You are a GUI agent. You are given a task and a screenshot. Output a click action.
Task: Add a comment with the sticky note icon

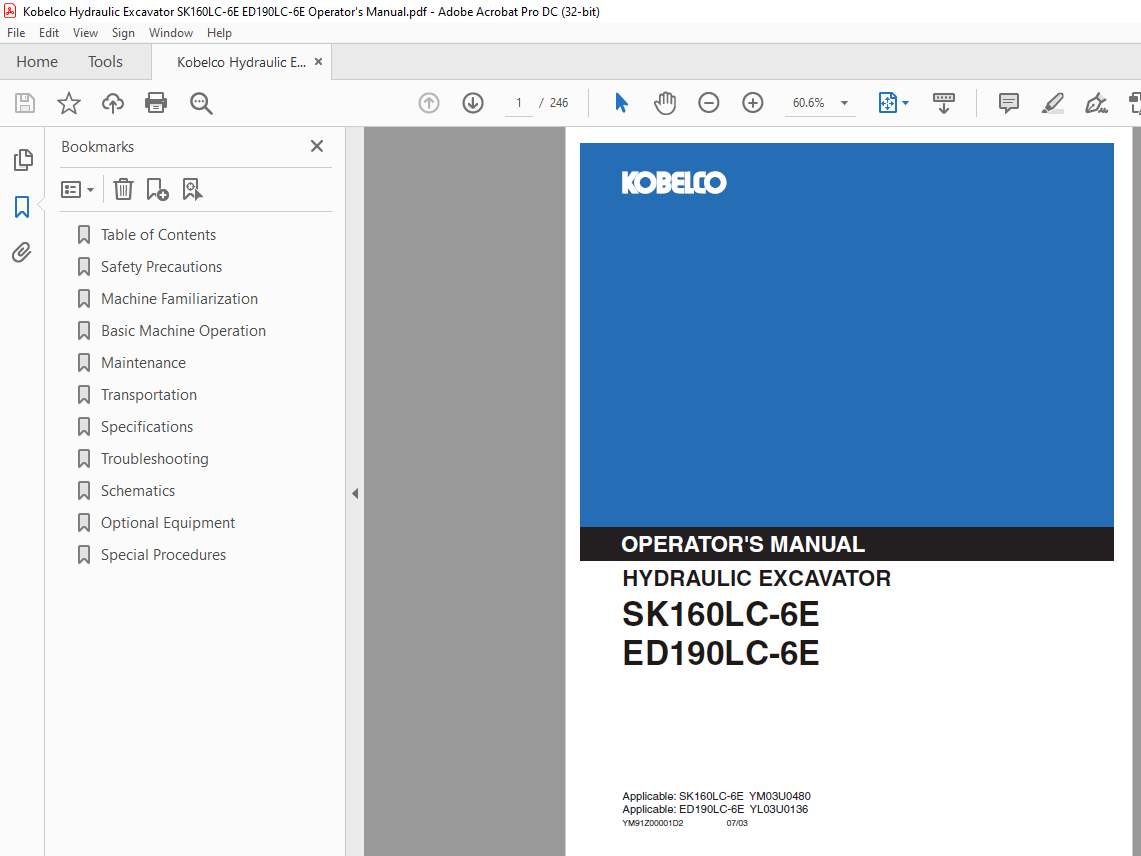pos(1009,103)
